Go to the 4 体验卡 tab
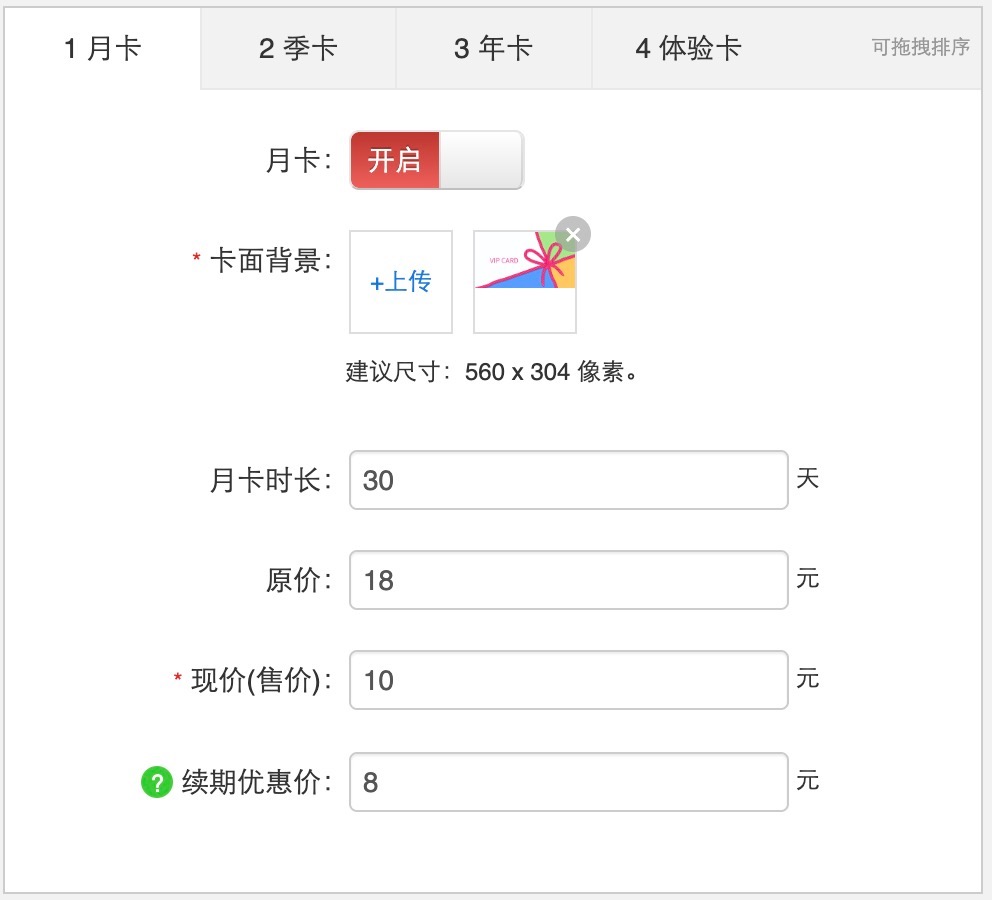 click(689, 48)
